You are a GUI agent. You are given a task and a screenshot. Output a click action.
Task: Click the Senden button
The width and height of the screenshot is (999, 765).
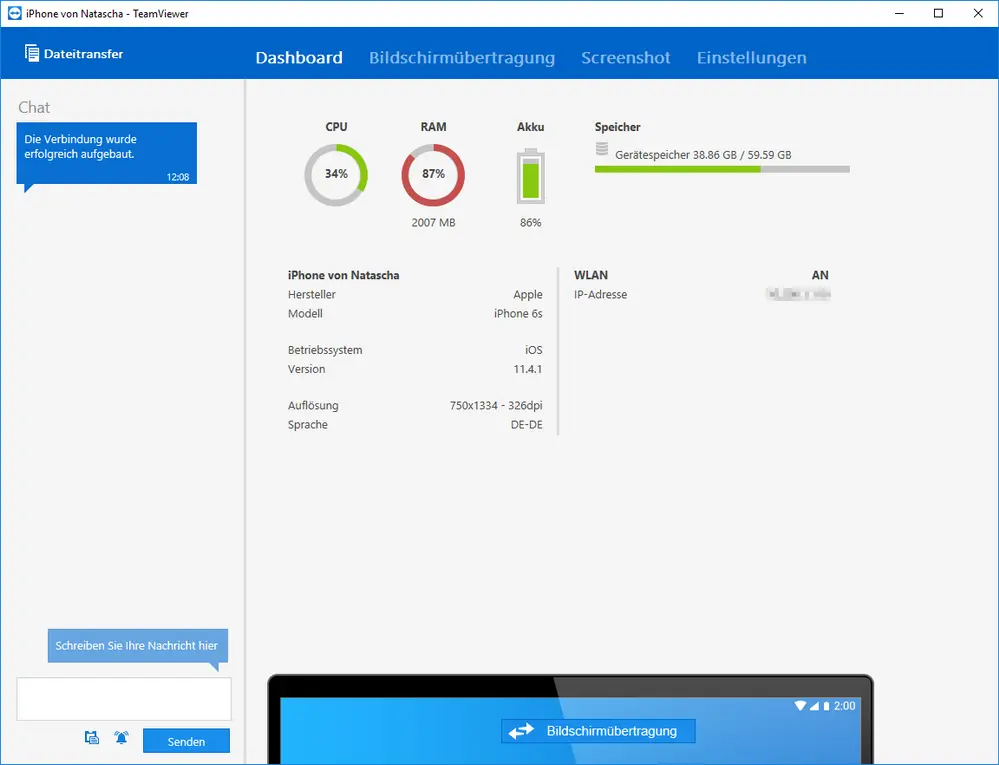186,741
